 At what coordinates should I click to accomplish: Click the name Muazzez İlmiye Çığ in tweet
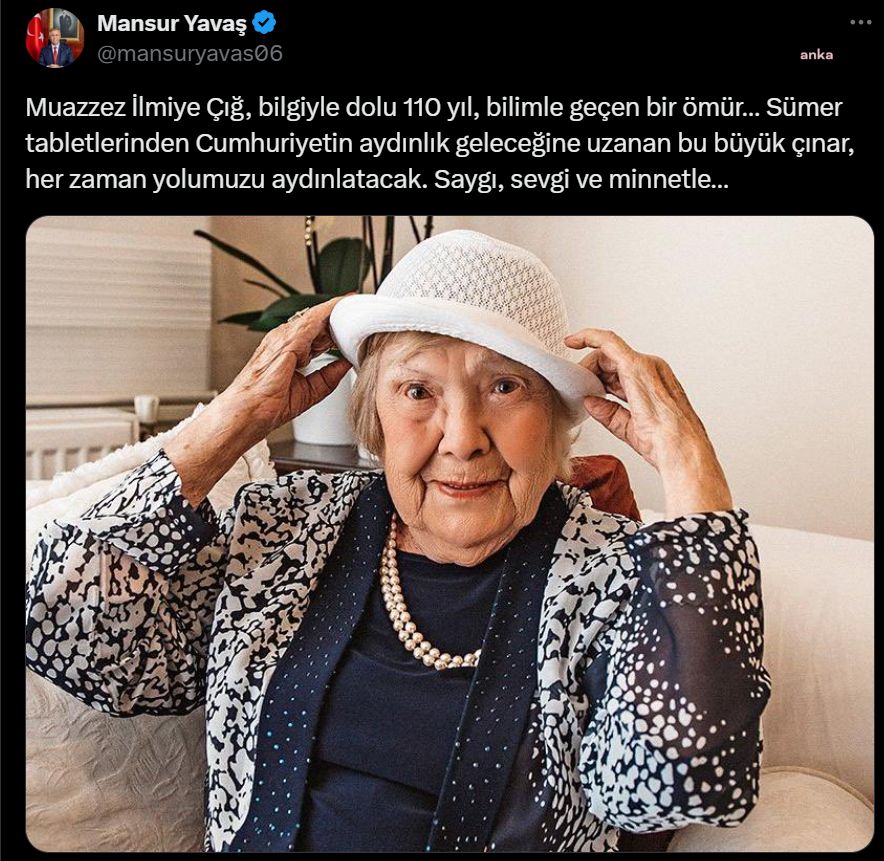[138, 108]
